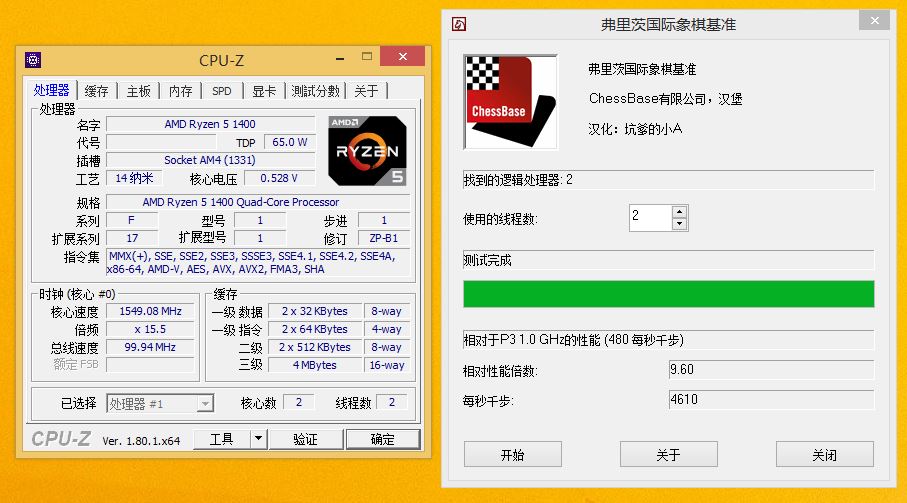Increase thread count with up arrow
This screenshot has height=503, width=907.
(x=680, y=211)
